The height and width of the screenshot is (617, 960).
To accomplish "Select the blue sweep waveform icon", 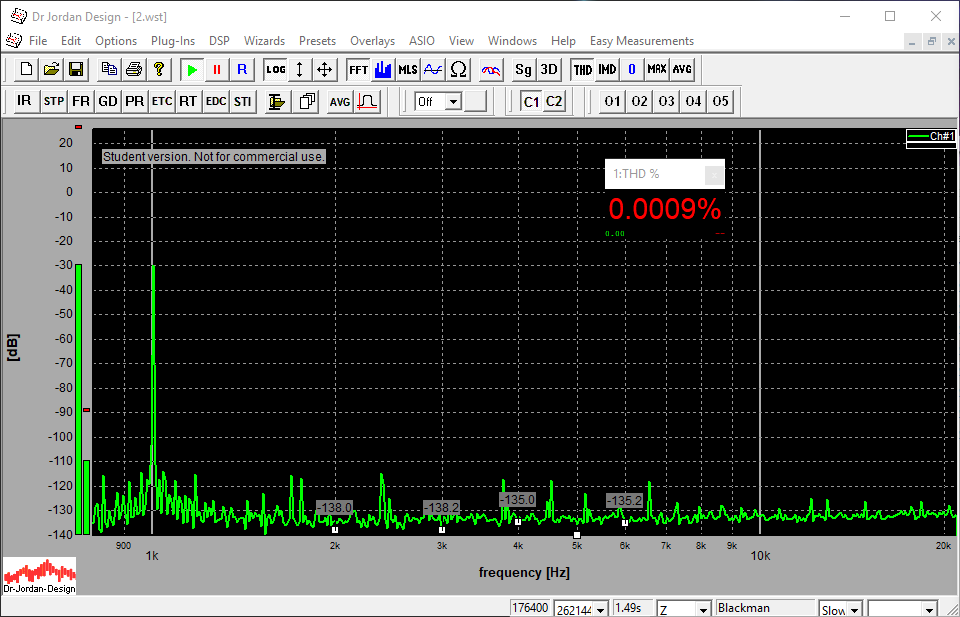I will click(433, 69).
